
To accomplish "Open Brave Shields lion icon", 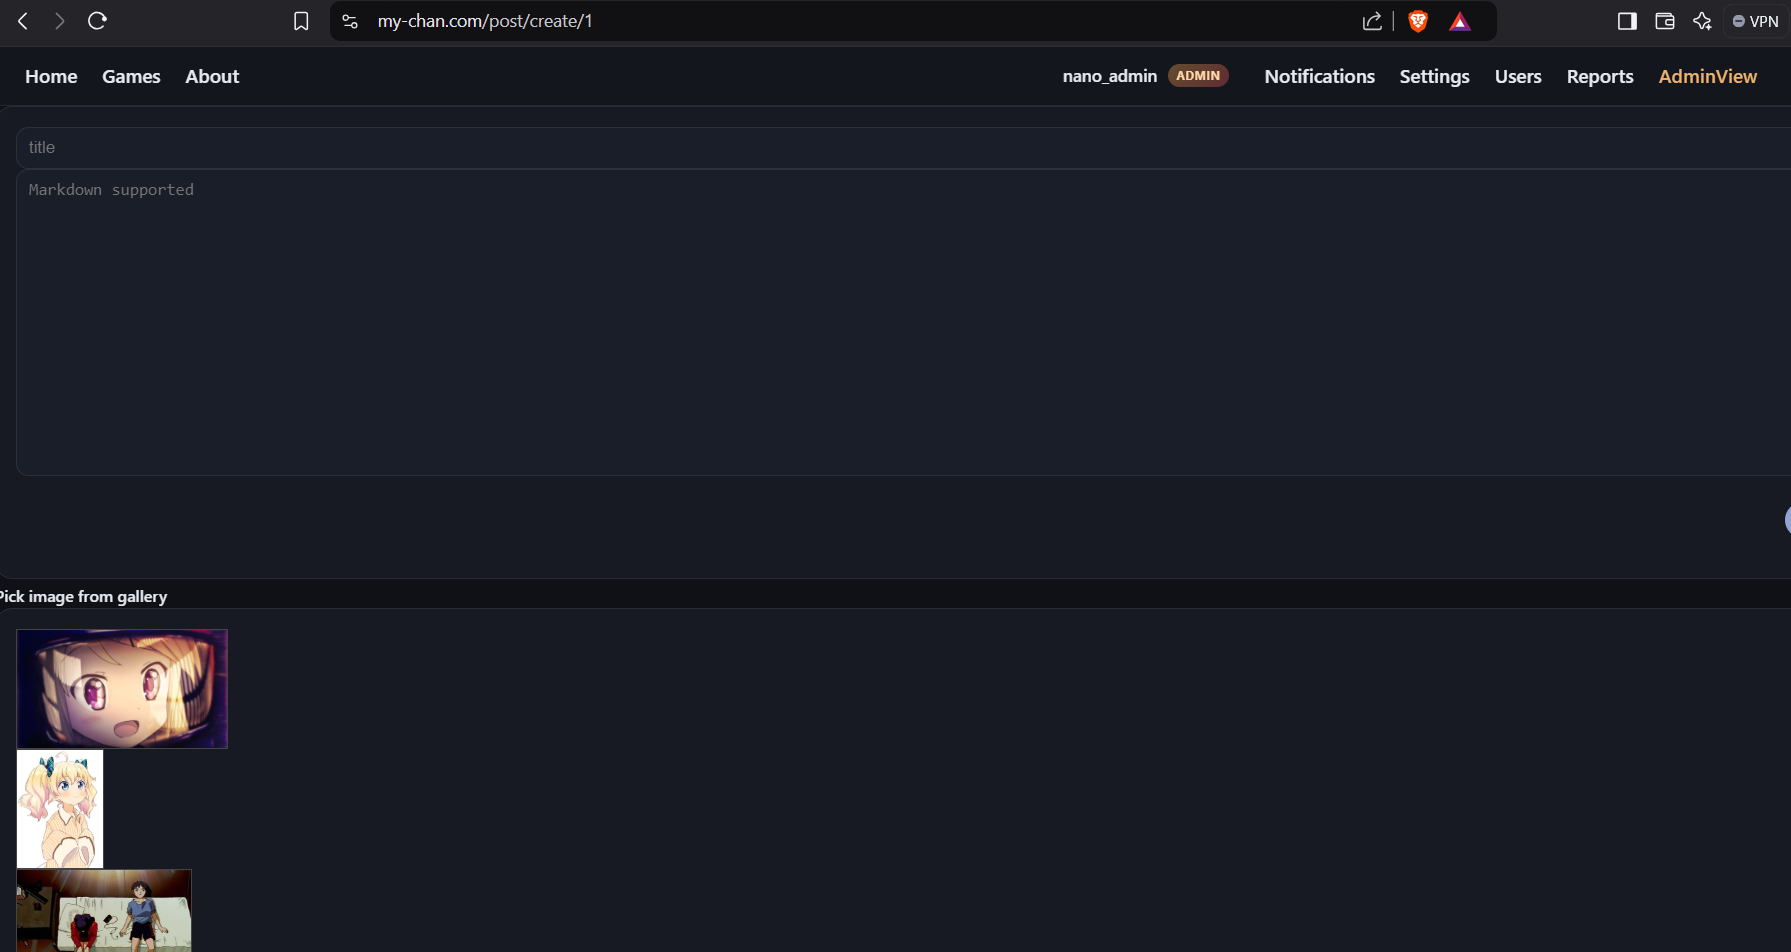I will pyautogui.click(x=1418, y=21).
